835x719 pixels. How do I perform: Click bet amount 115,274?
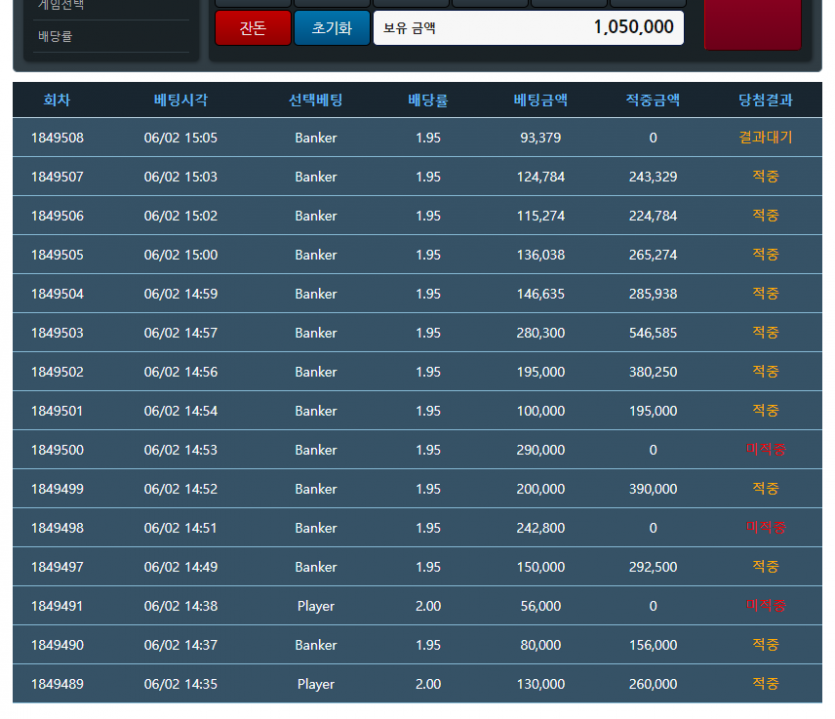(x=541, y=216)
